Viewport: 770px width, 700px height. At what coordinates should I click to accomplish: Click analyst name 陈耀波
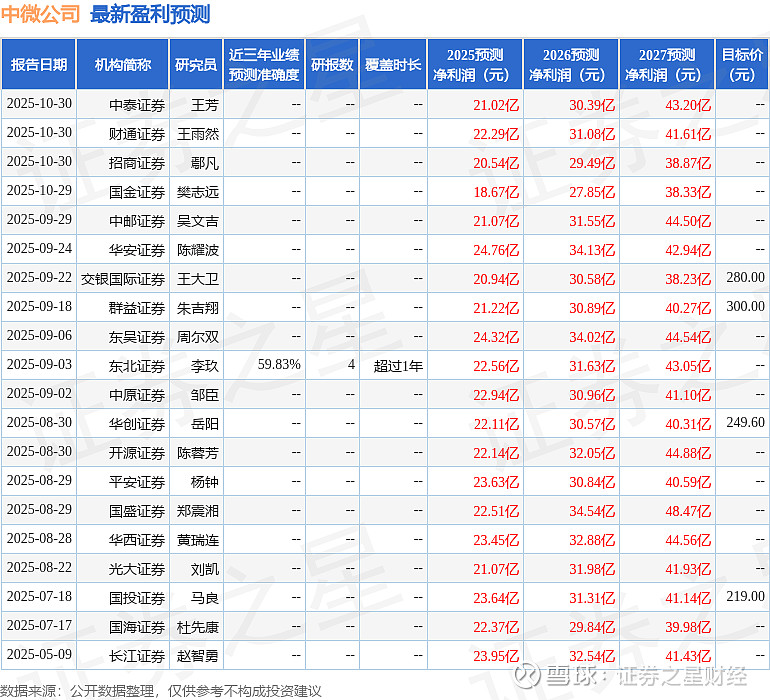[198, 250]
